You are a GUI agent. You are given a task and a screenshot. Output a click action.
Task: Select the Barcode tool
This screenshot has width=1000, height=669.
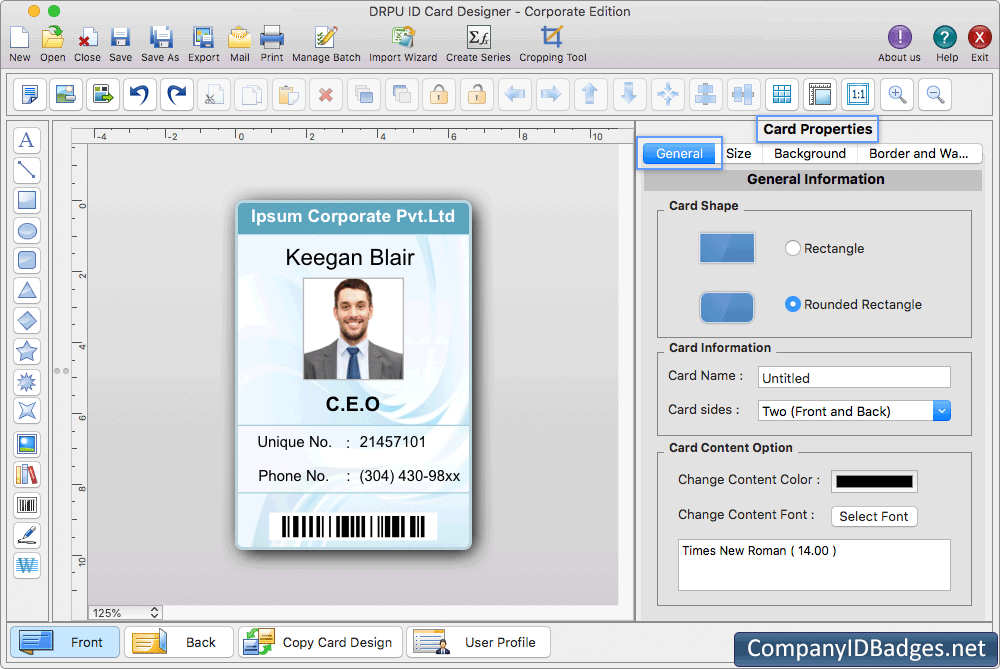click(x=27, y=506)
